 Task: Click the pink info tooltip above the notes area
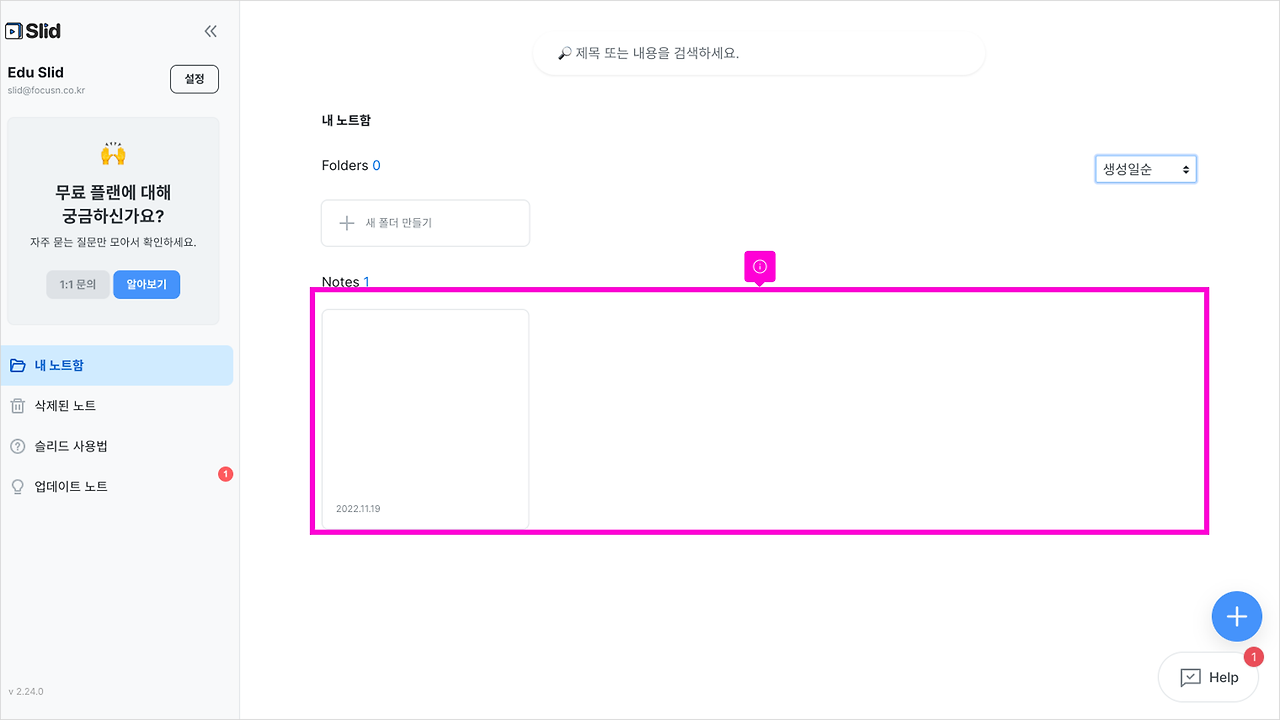pyautogui.click(x=759, y=266)
